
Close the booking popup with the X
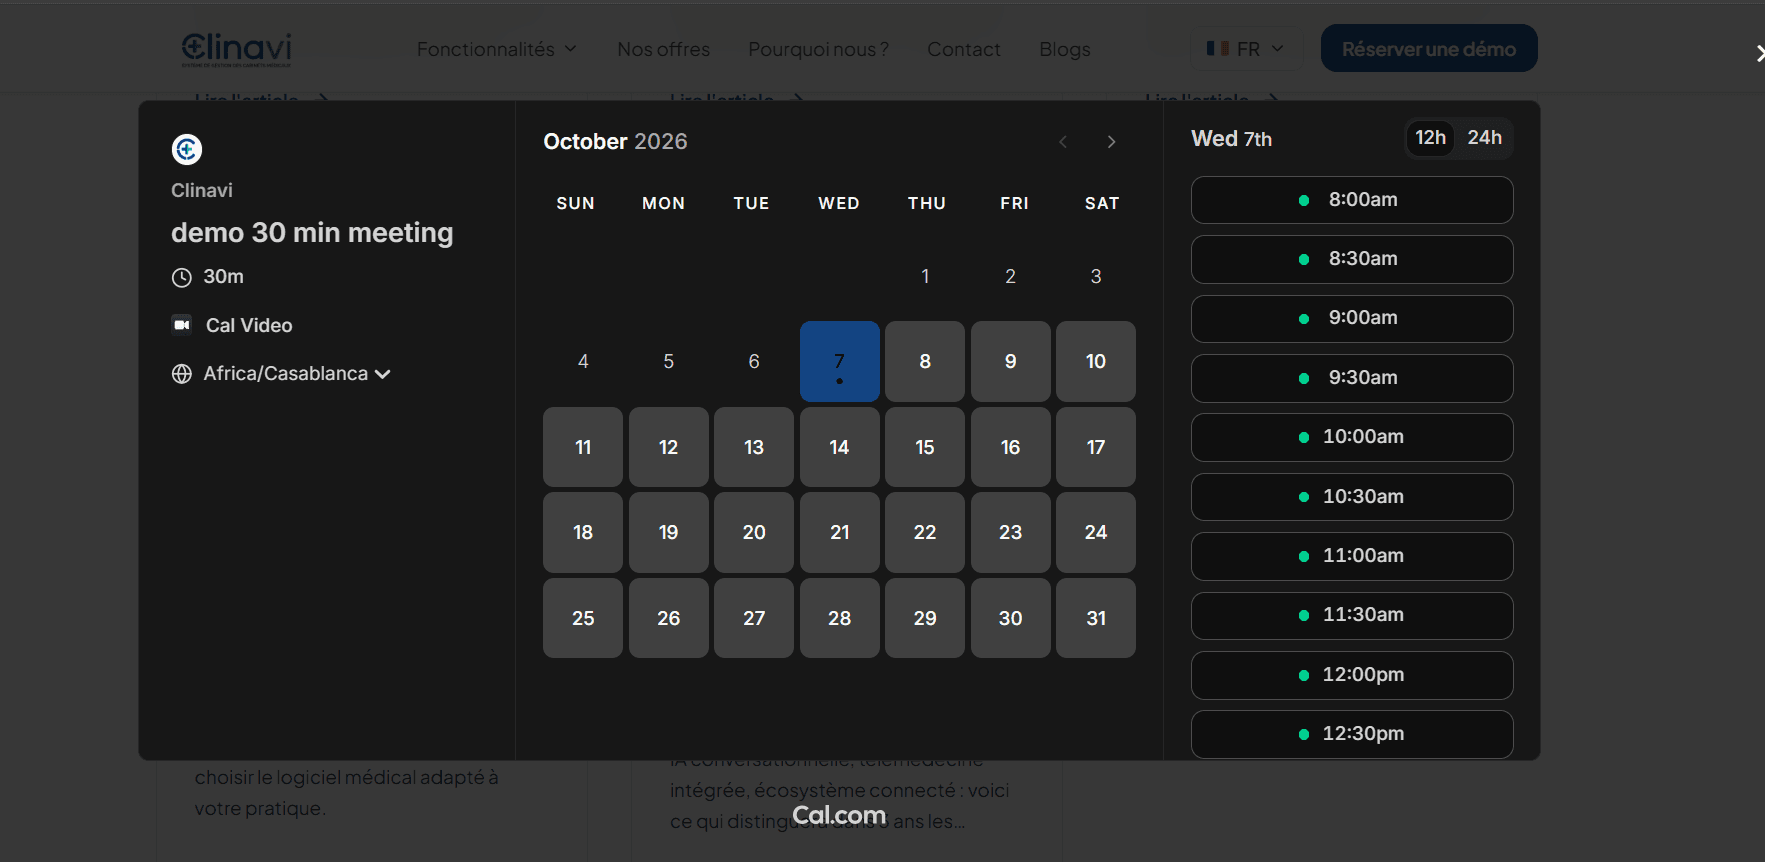click(1759, 53)
